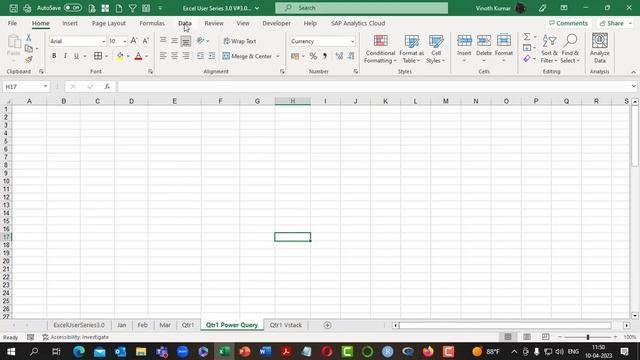Click the Align Right icon

click(x=186, y=56)
